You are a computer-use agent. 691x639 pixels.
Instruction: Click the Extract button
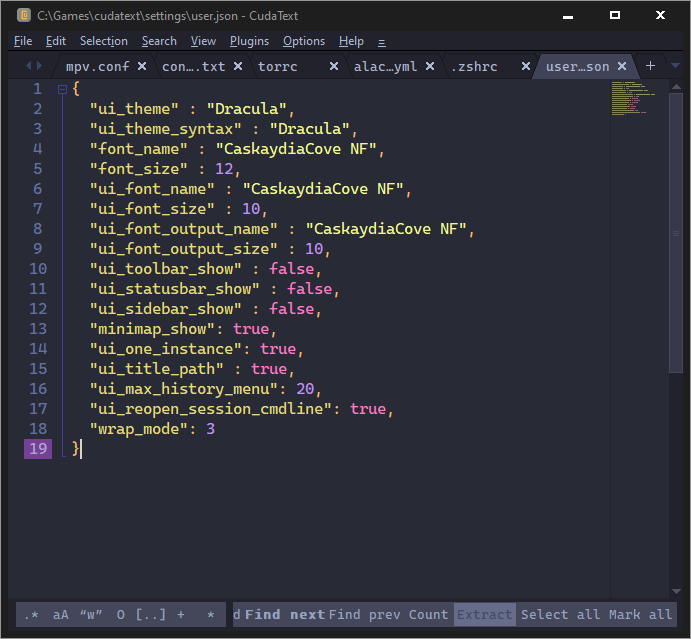click(x=485, y=615)
